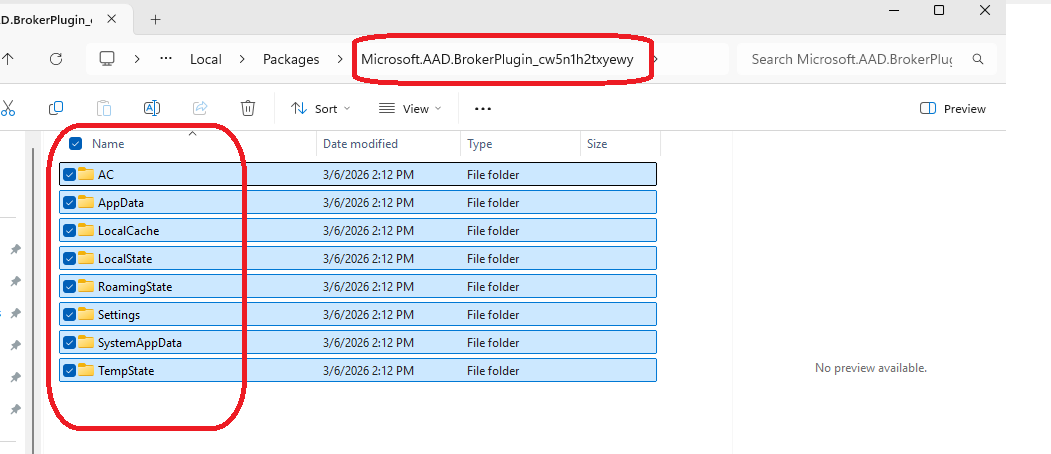Click the Up arrow navigation button
This screenshot has height=454, width=1051.
[x=7, y=59]
